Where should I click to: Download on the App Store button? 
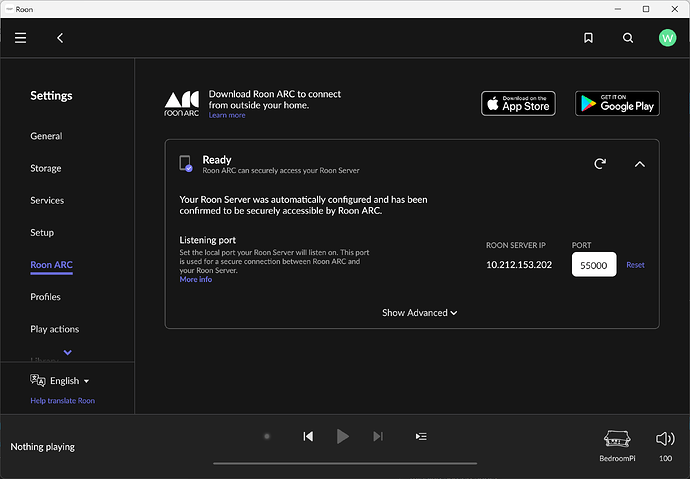(518, 103)
